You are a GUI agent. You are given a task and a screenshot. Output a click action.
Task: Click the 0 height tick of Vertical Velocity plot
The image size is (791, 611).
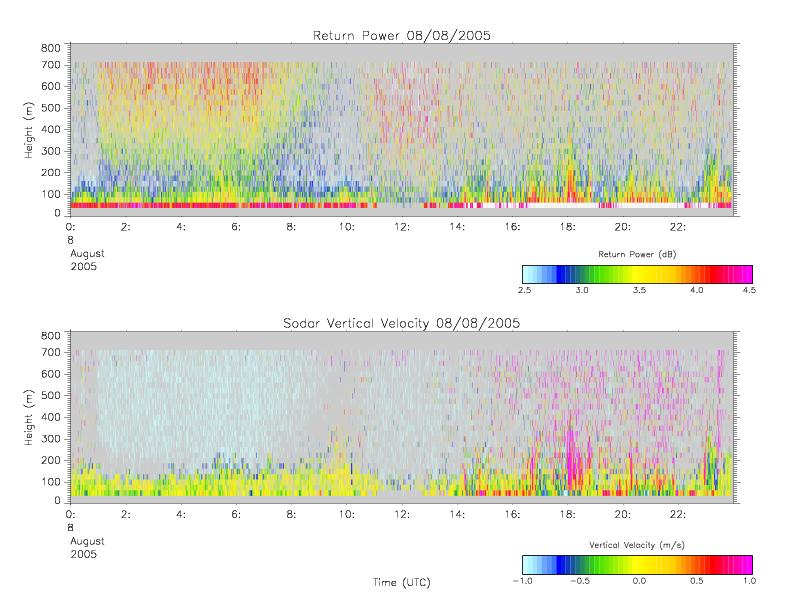point(57,501)
